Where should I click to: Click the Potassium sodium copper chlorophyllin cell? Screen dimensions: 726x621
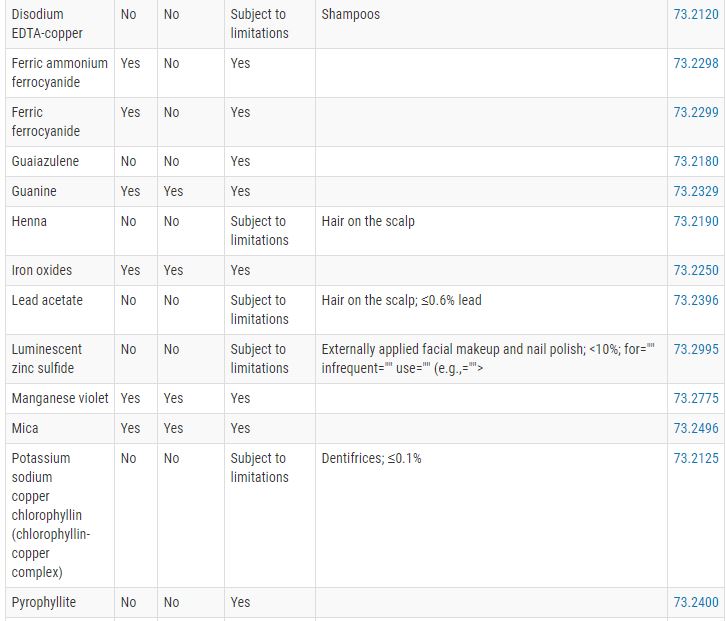pos(60,516)
